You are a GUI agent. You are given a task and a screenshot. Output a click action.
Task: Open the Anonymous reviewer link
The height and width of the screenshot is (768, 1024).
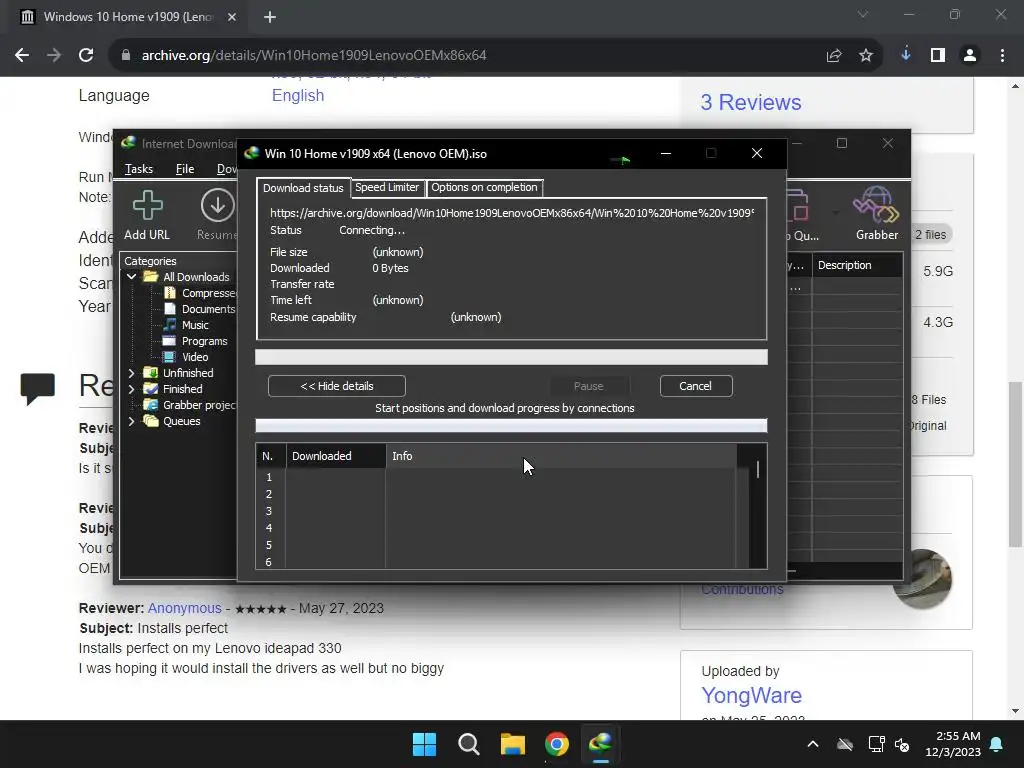(185, 608)
